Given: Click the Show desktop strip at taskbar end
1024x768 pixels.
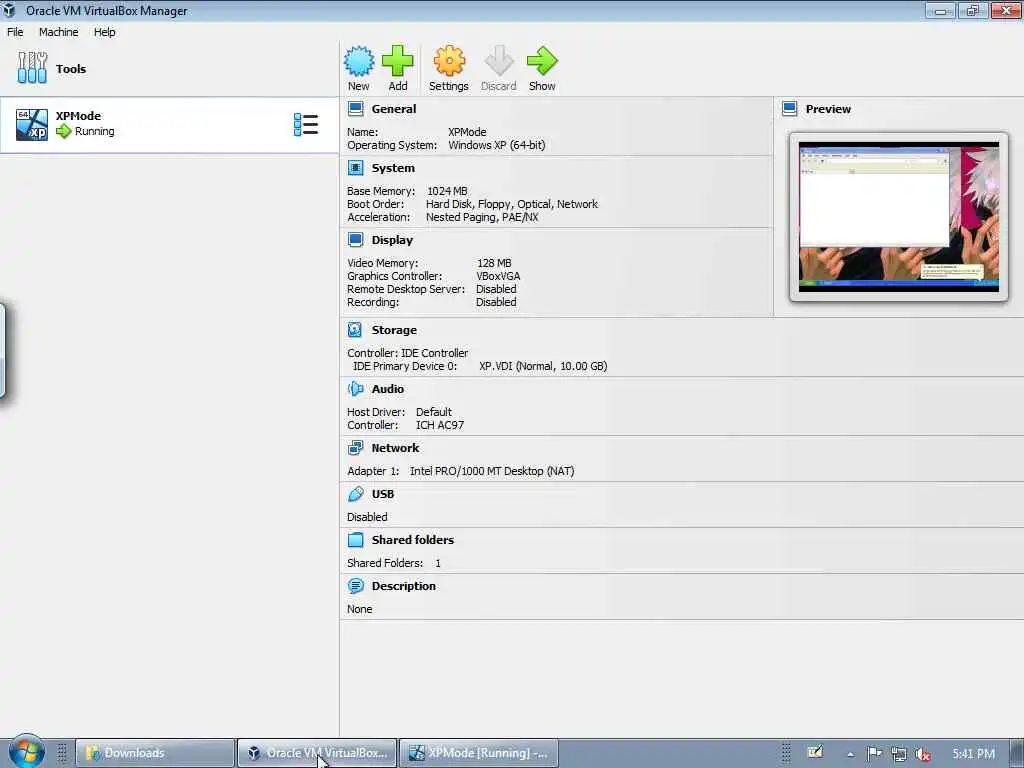Looking at the screenshot, I should 1017,753.
